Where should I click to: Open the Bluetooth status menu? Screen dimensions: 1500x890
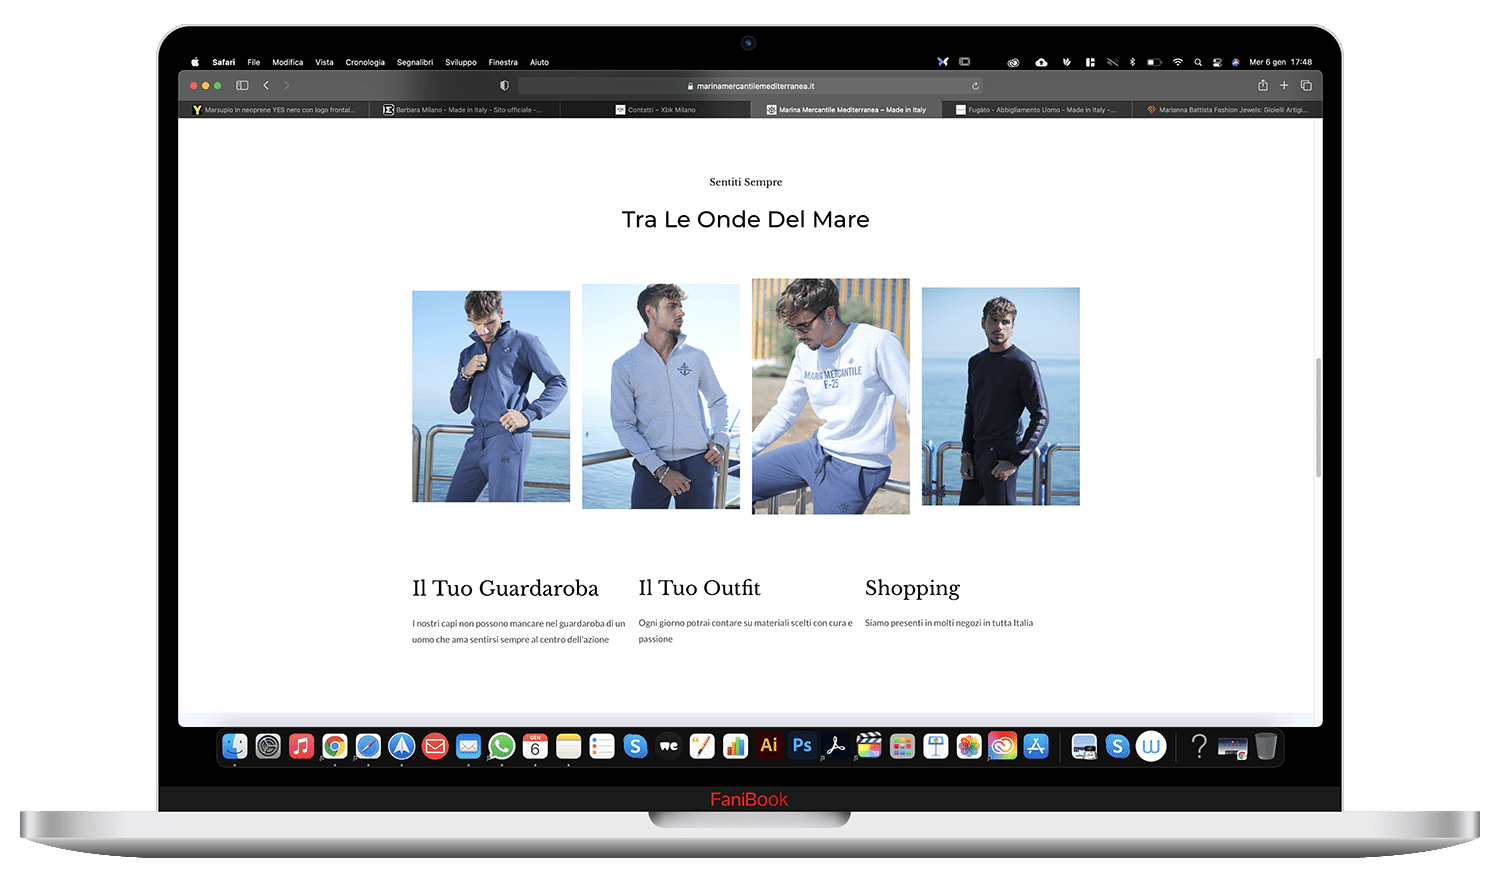pos(1132,62)
